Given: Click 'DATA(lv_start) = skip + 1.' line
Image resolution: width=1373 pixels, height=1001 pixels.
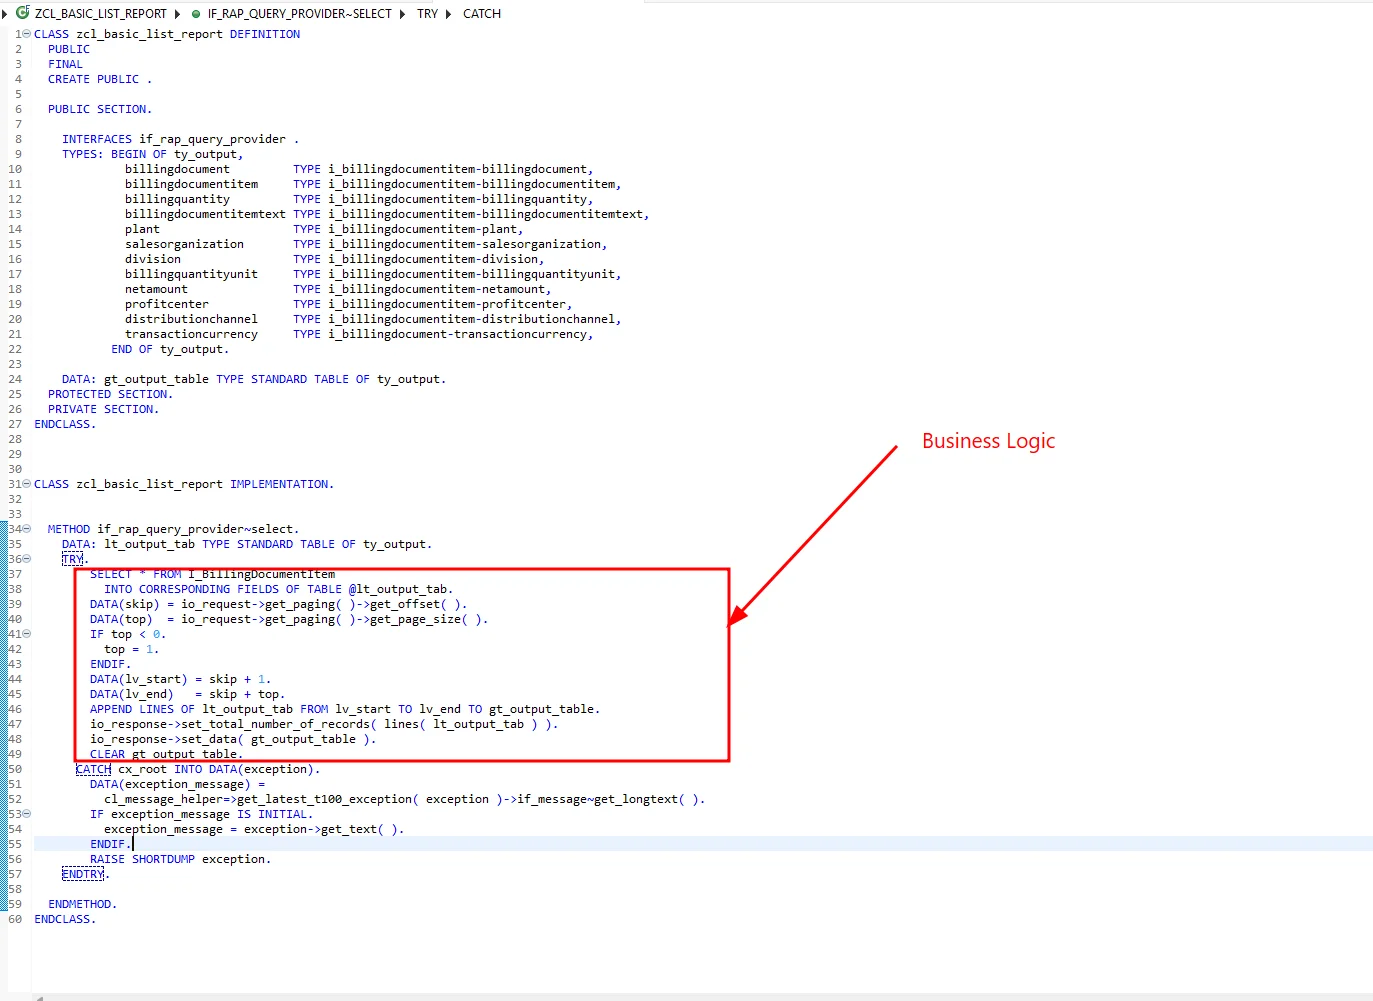Looking at the screenshot, I should click(x=180, y=679).
